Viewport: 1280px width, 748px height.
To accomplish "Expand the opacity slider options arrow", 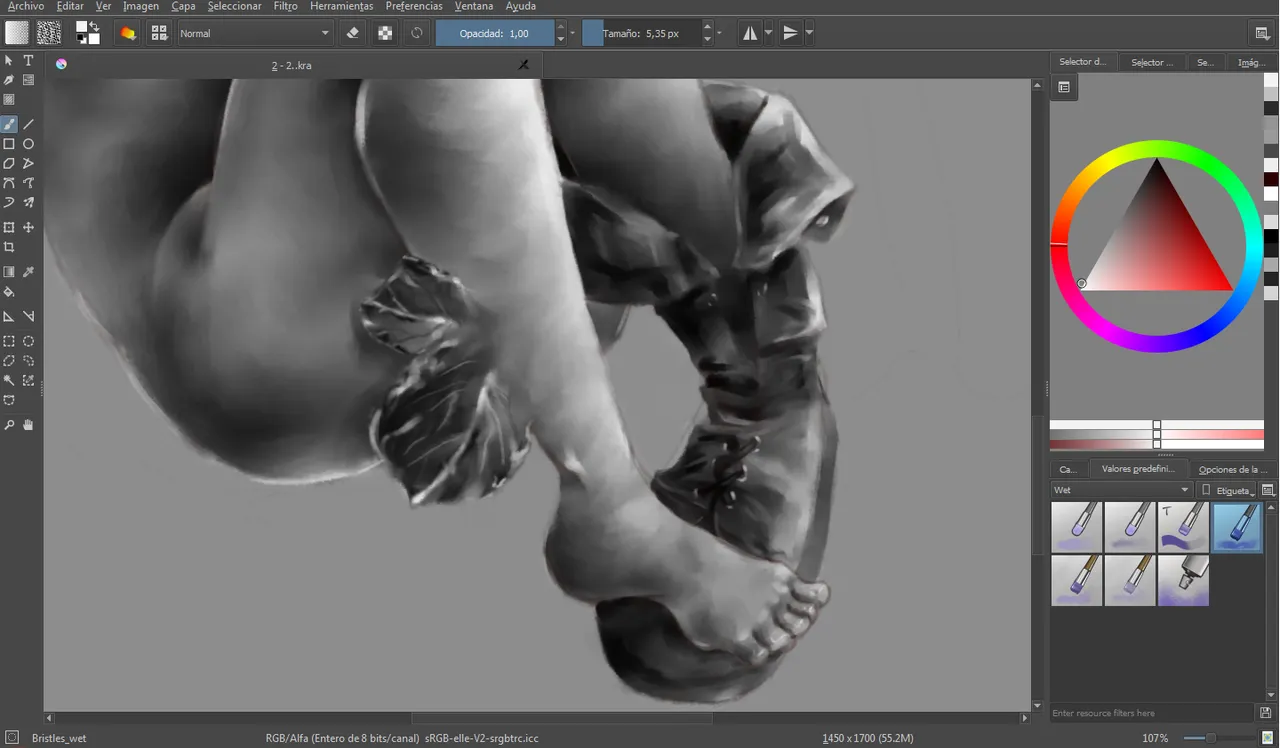I will (573, 33).
